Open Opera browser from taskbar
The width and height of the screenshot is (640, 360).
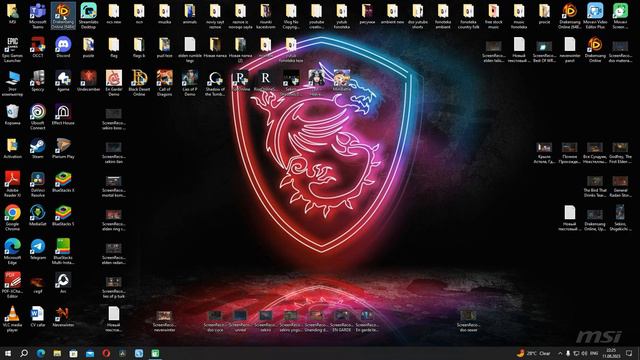point(106,353)
